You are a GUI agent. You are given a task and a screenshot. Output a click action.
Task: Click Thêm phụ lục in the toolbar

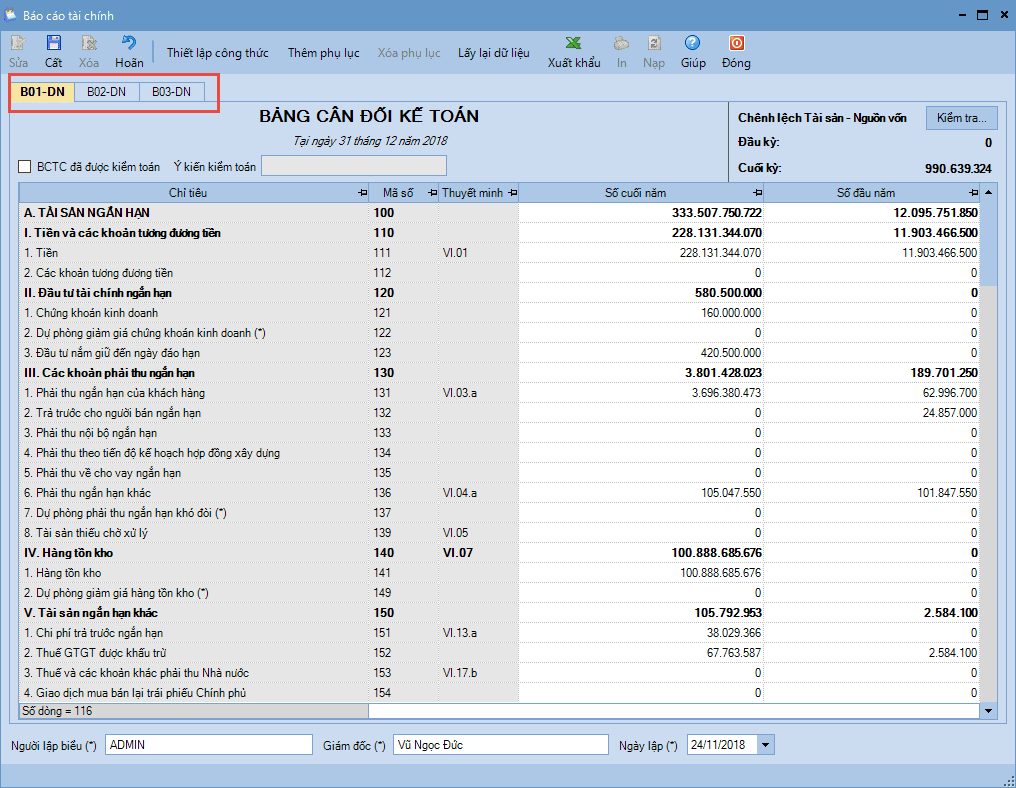(323, 53)
